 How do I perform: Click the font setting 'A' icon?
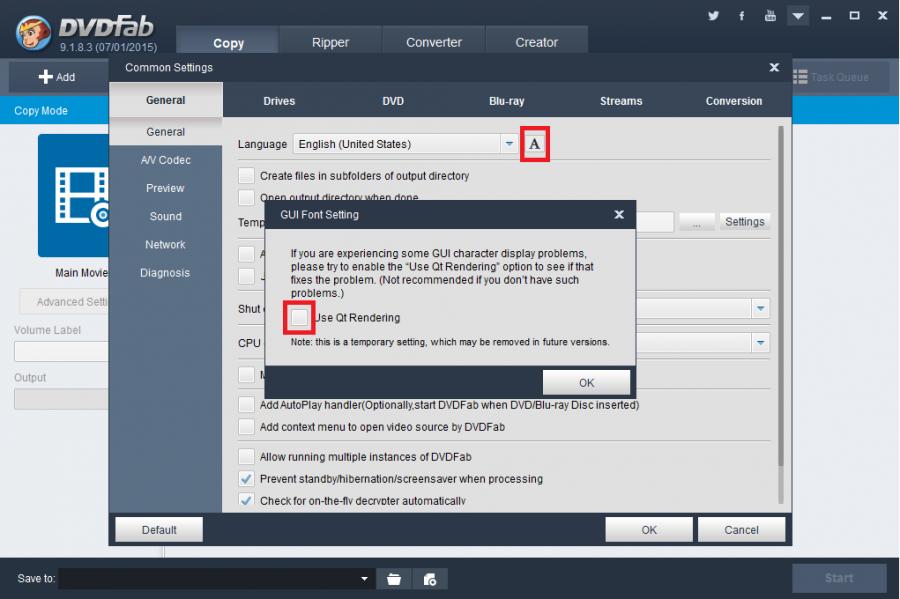pyautogui.click(x=535, y=144)
